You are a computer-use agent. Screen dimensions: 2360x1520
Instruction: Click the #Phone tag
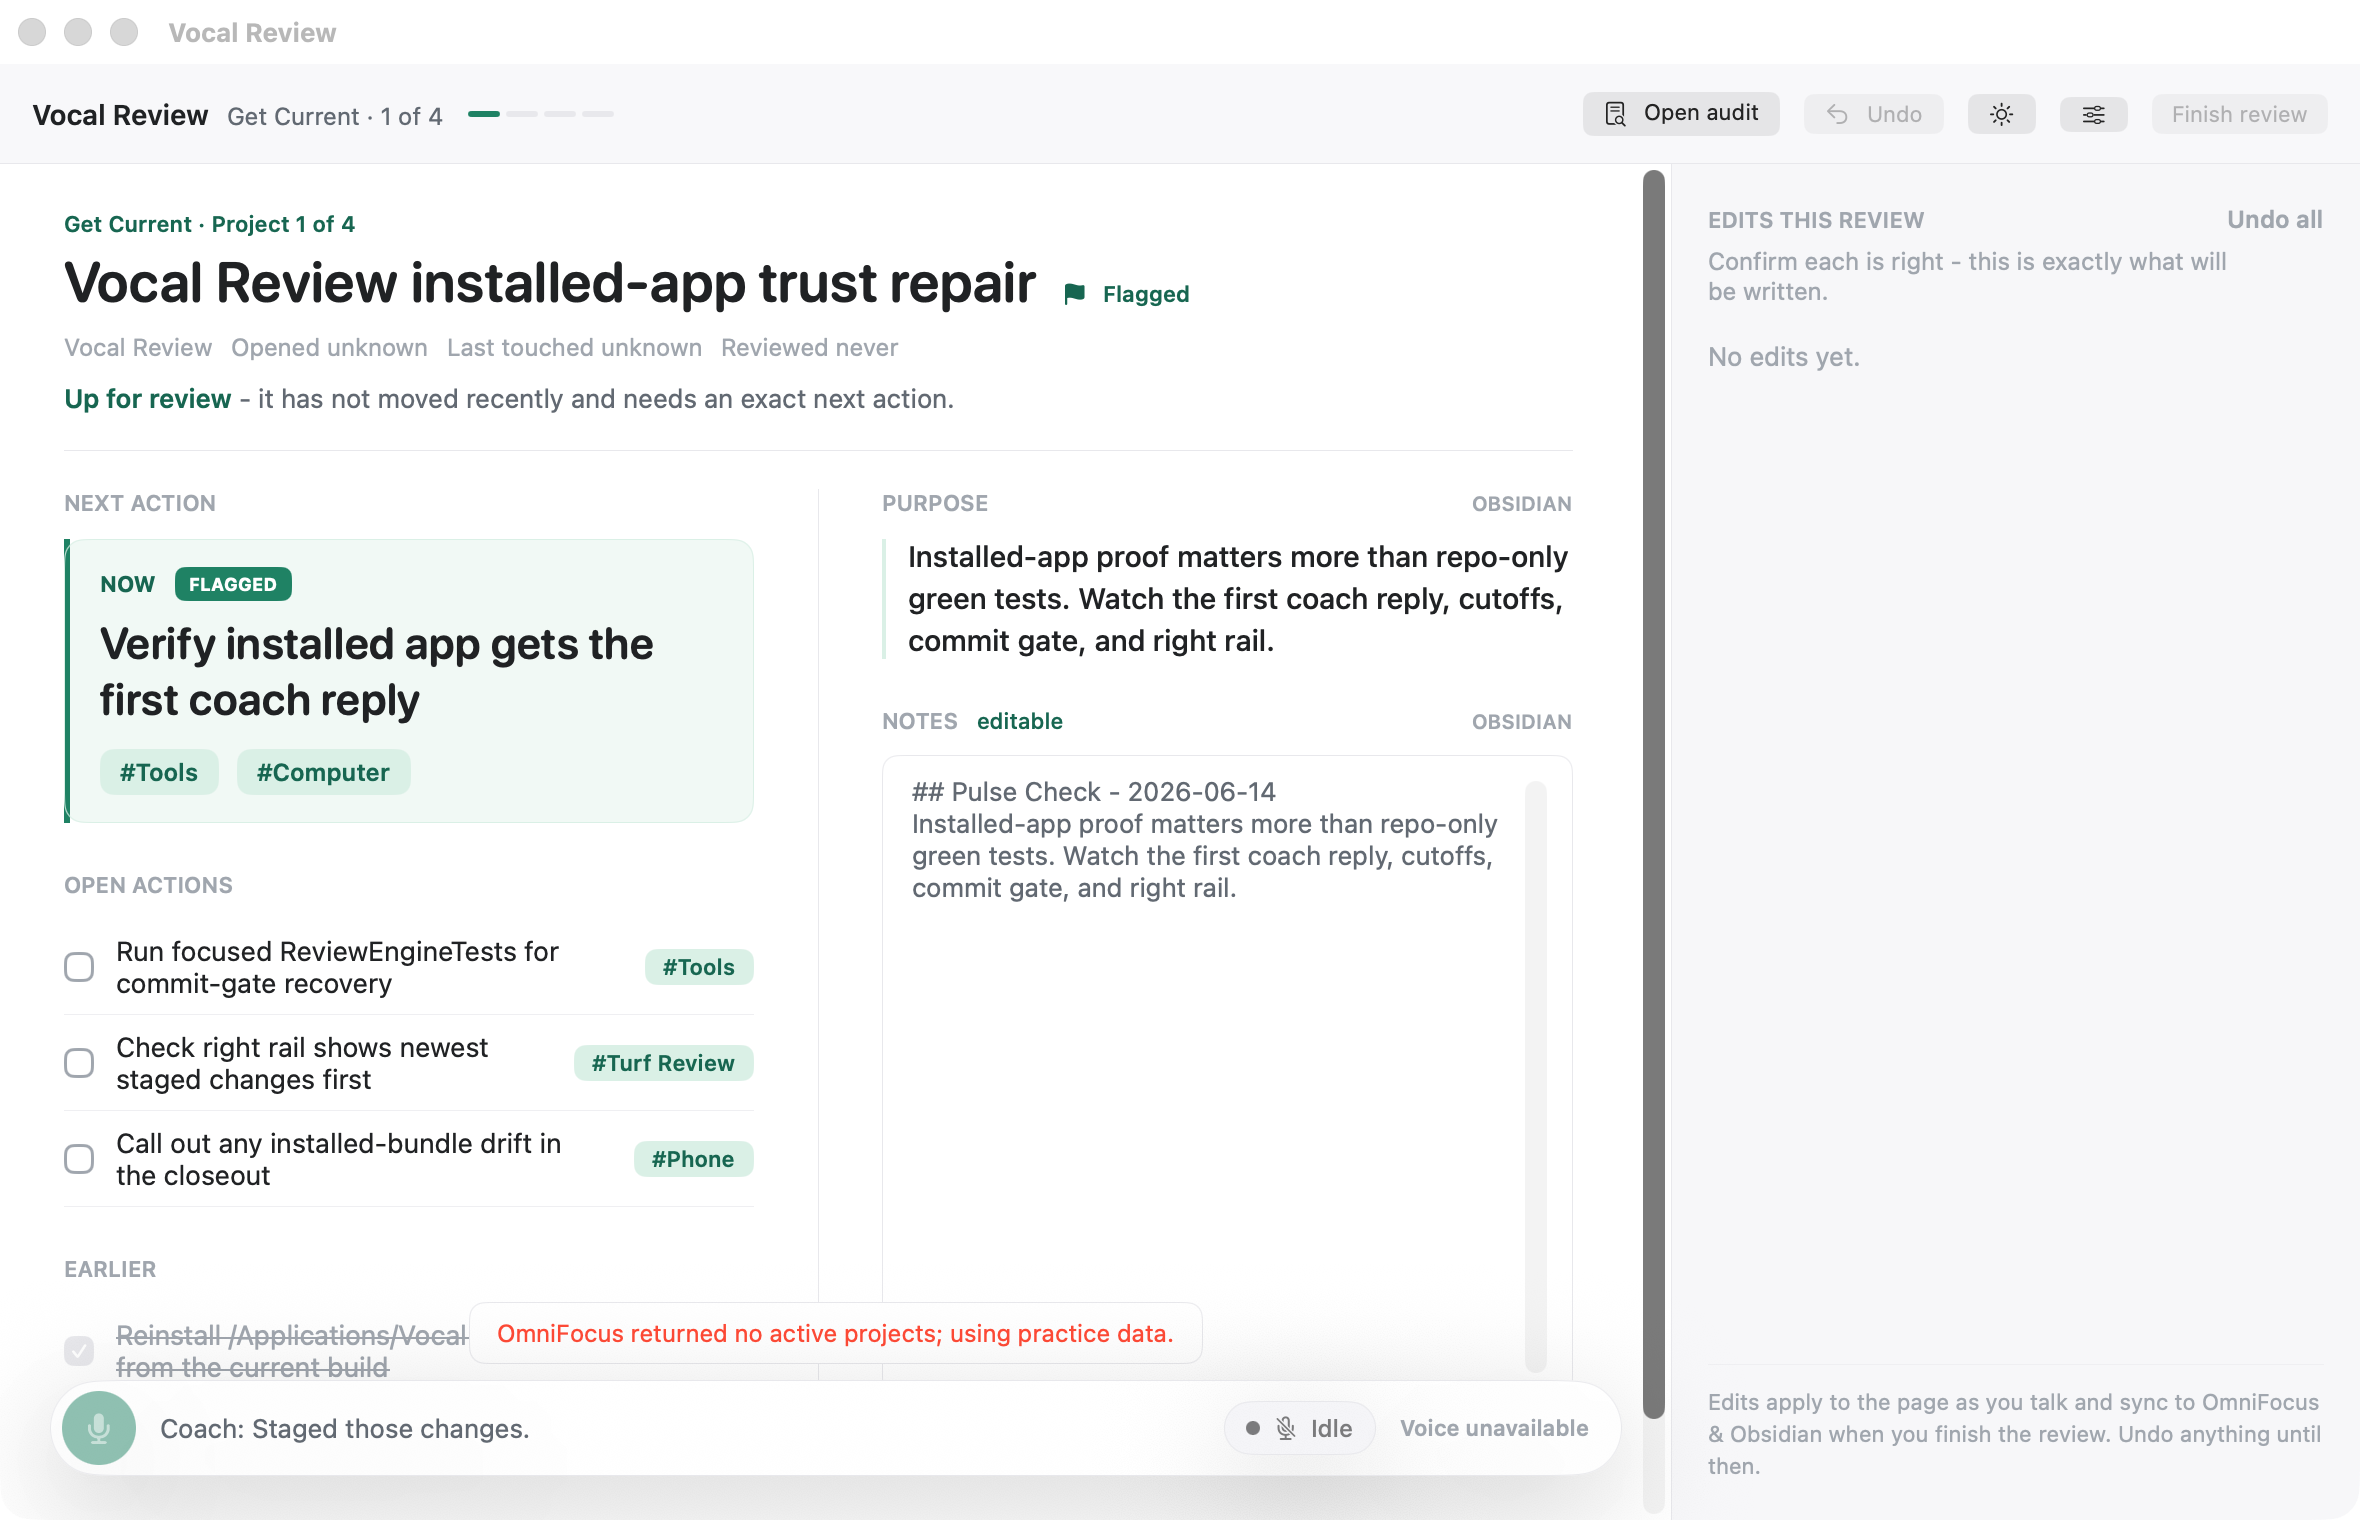coord(693,1159)
